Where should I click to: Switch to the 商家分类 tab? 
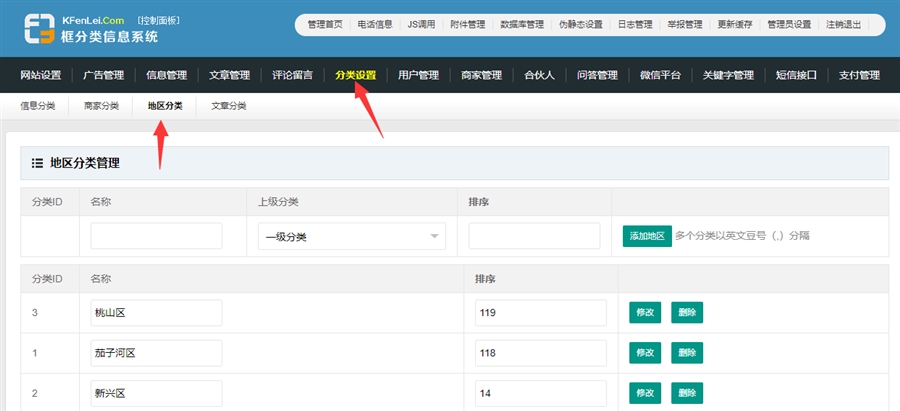point(101,105)
